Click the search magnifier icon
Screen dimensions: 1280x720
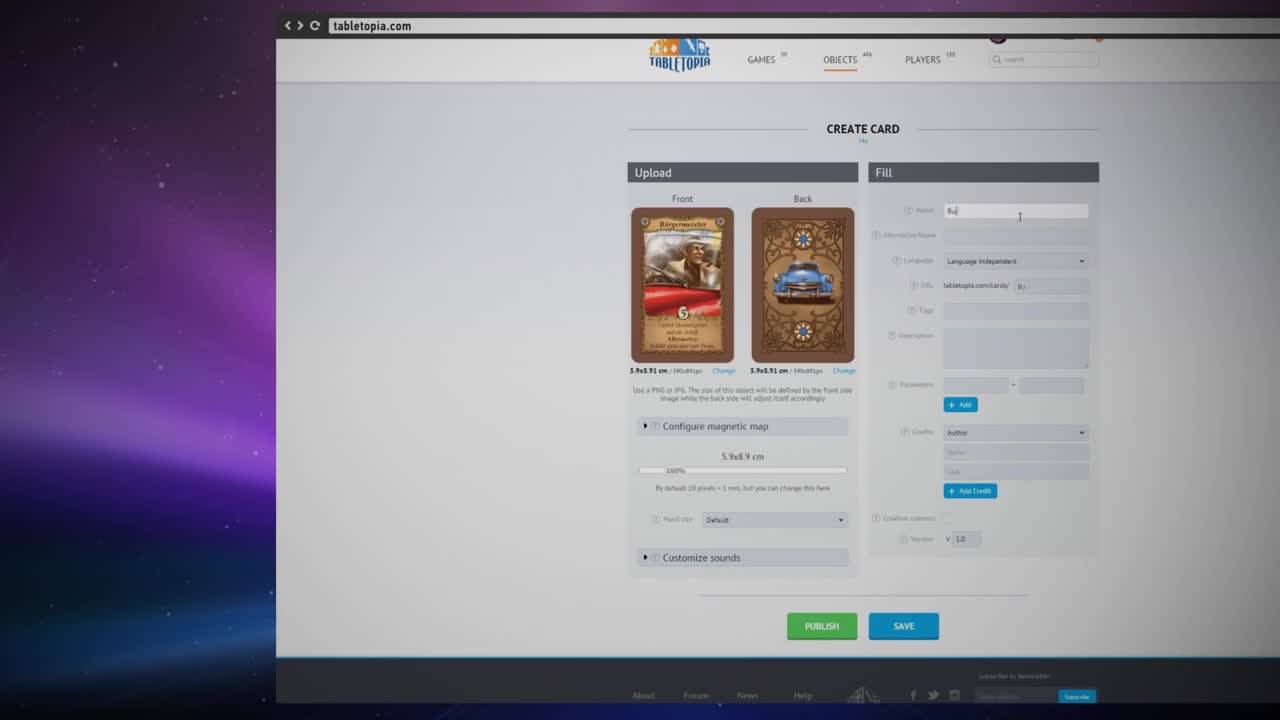point(997,60)
